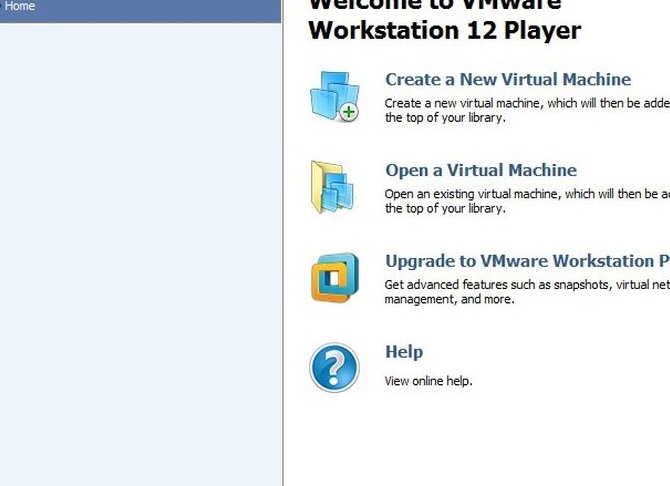
Task: Click 'Open an existing virtual machine' description
Action: pos(527,201)
